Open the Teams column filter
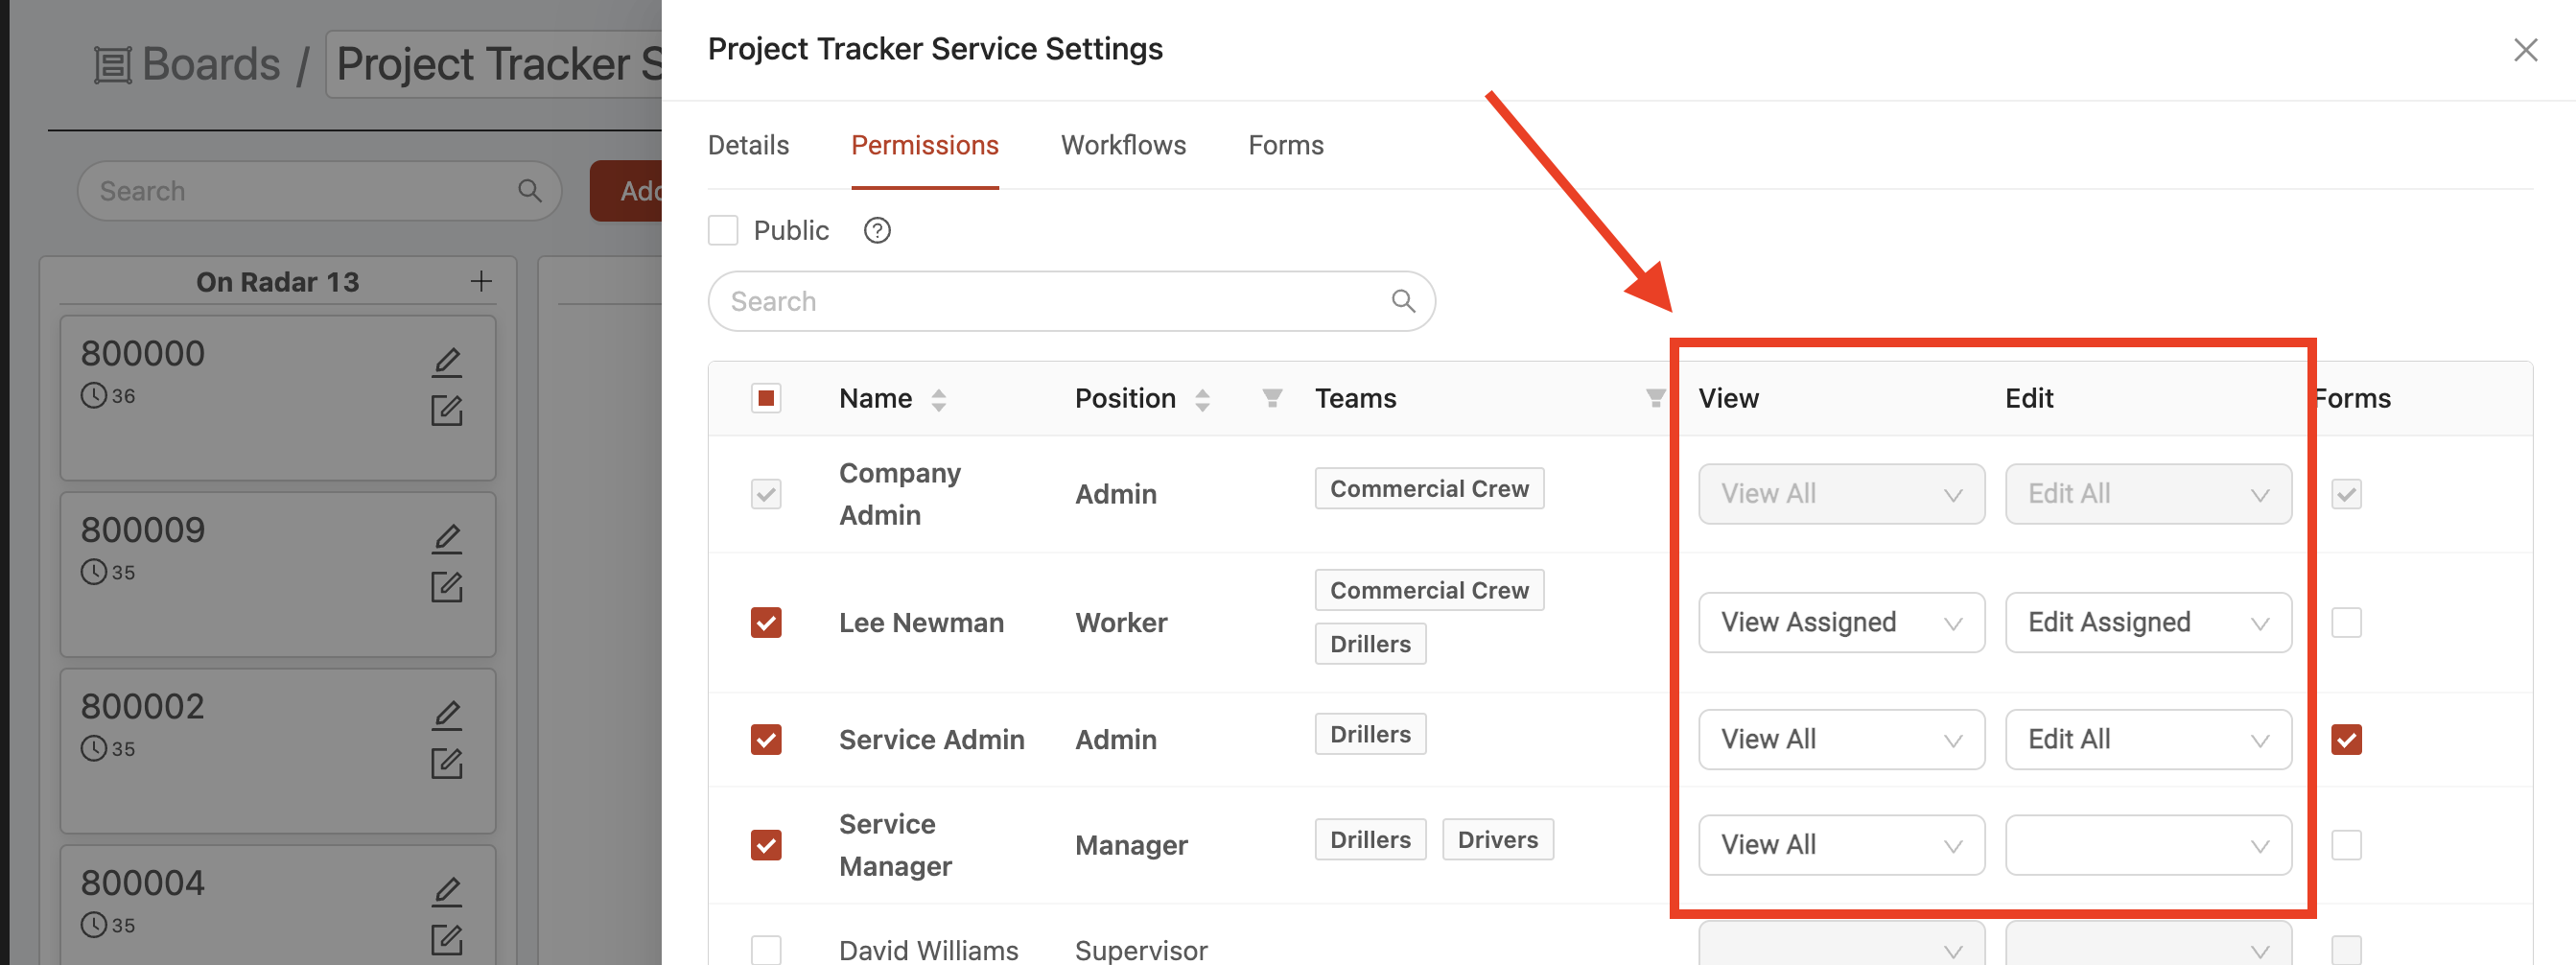Viewport: 2576px width, 965px height. 1655,398
